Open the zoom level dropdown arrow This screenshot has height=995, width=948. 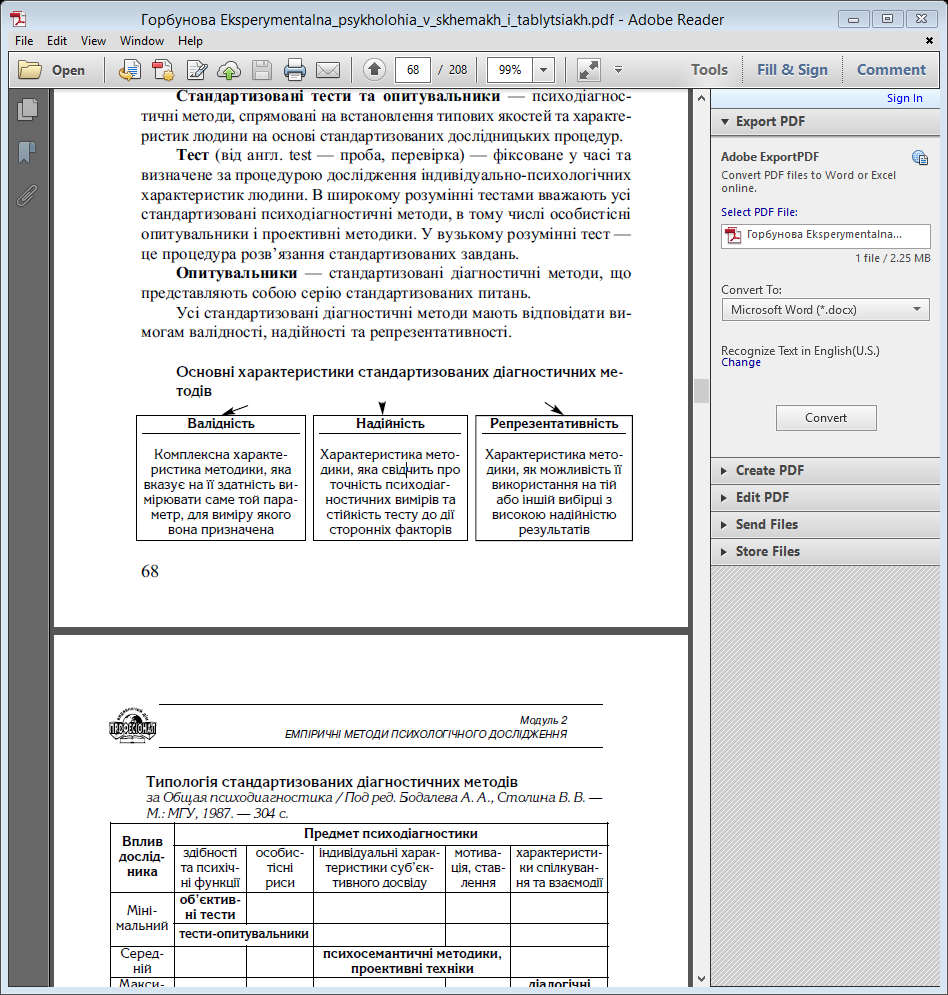pyautogui.click(x=543, y=70)
